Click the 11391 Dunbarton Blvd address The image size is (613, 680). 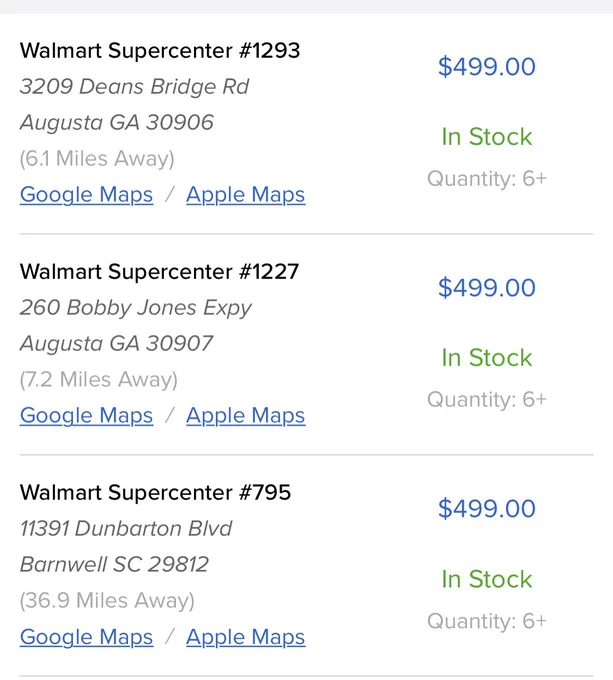click(126, 529)
